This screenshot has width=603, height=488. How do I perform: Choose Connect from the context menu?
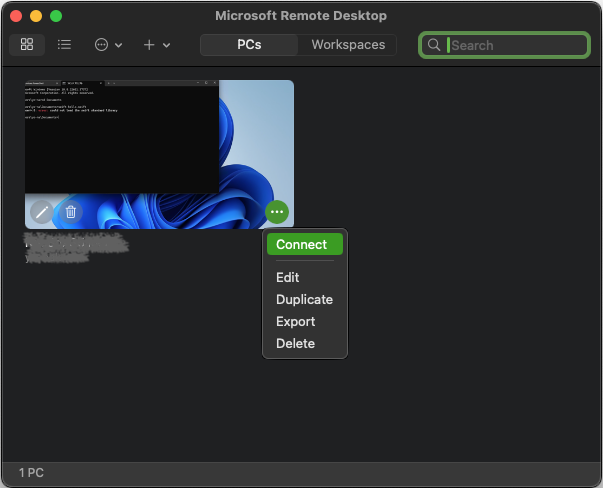[x=305, y=244]
